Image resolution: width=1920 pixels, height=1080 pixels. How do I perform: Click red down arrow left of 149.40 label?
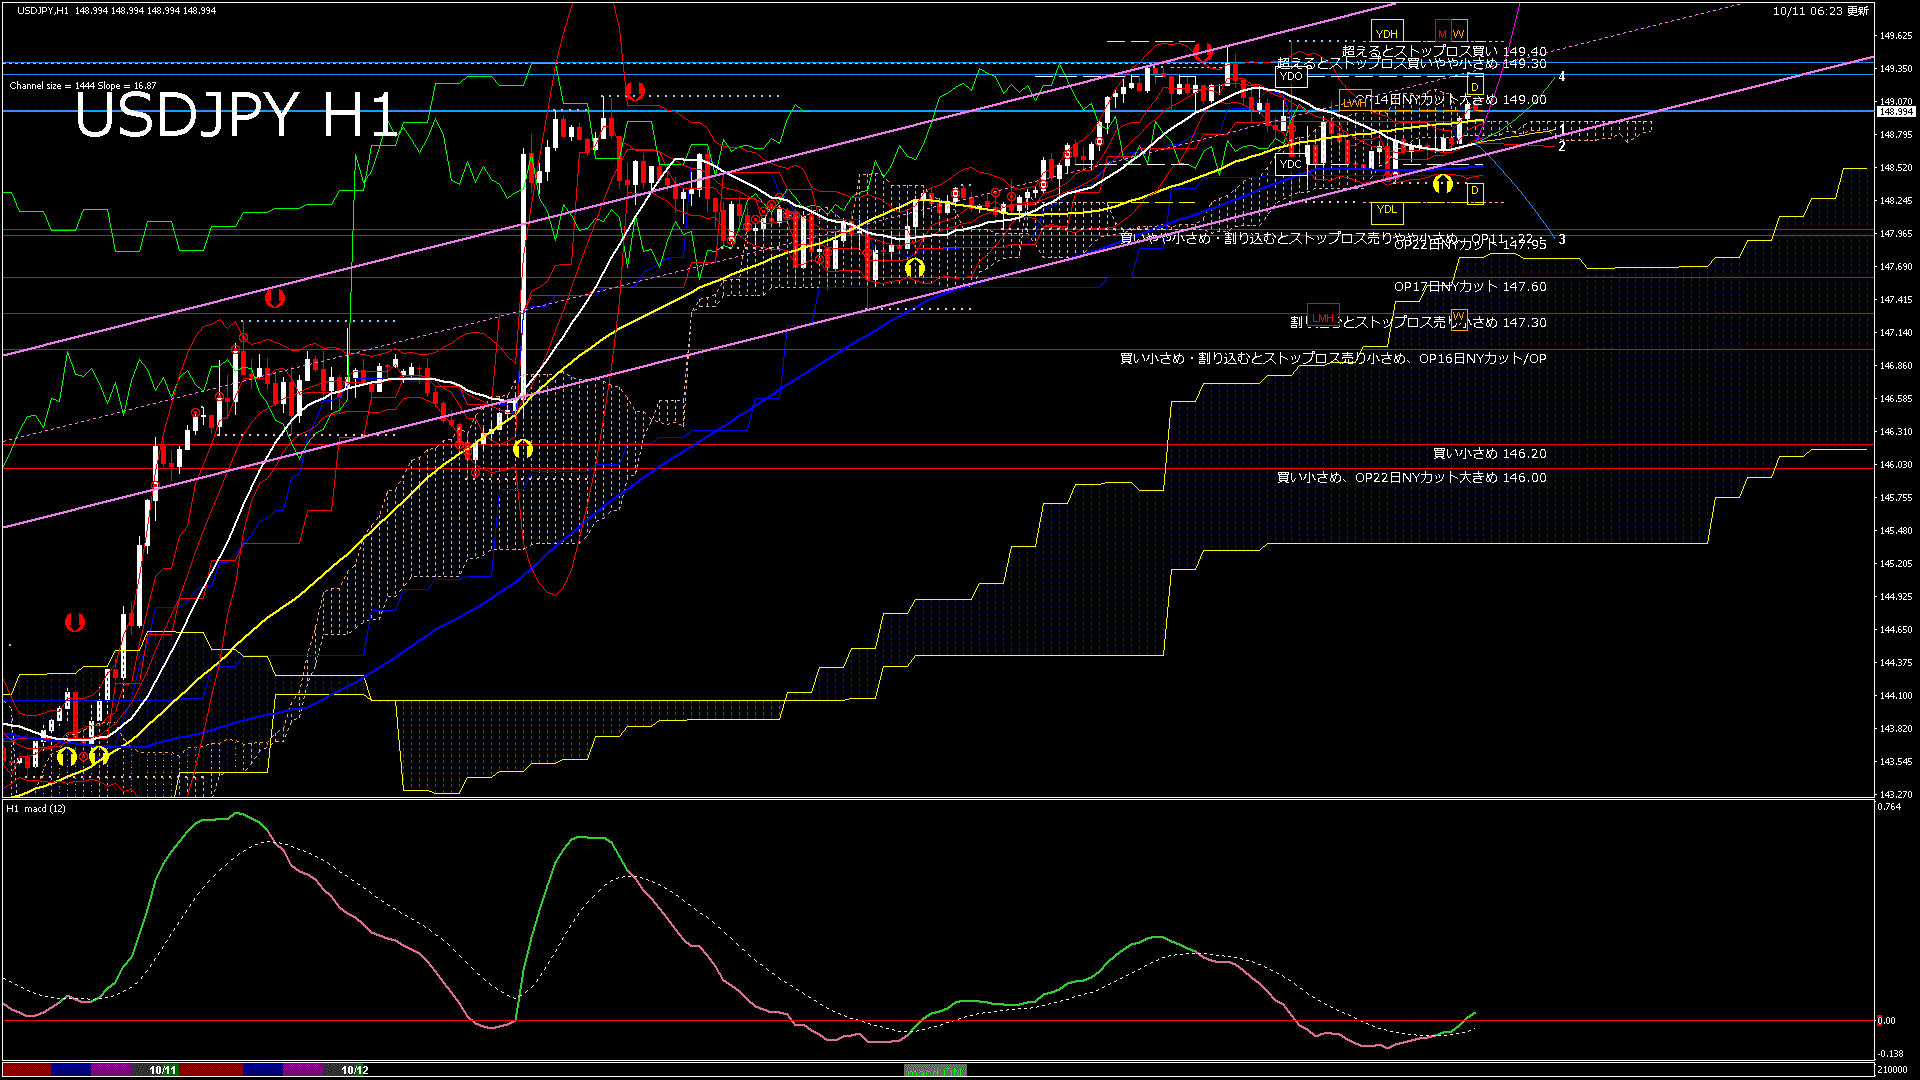(1203, 51)
